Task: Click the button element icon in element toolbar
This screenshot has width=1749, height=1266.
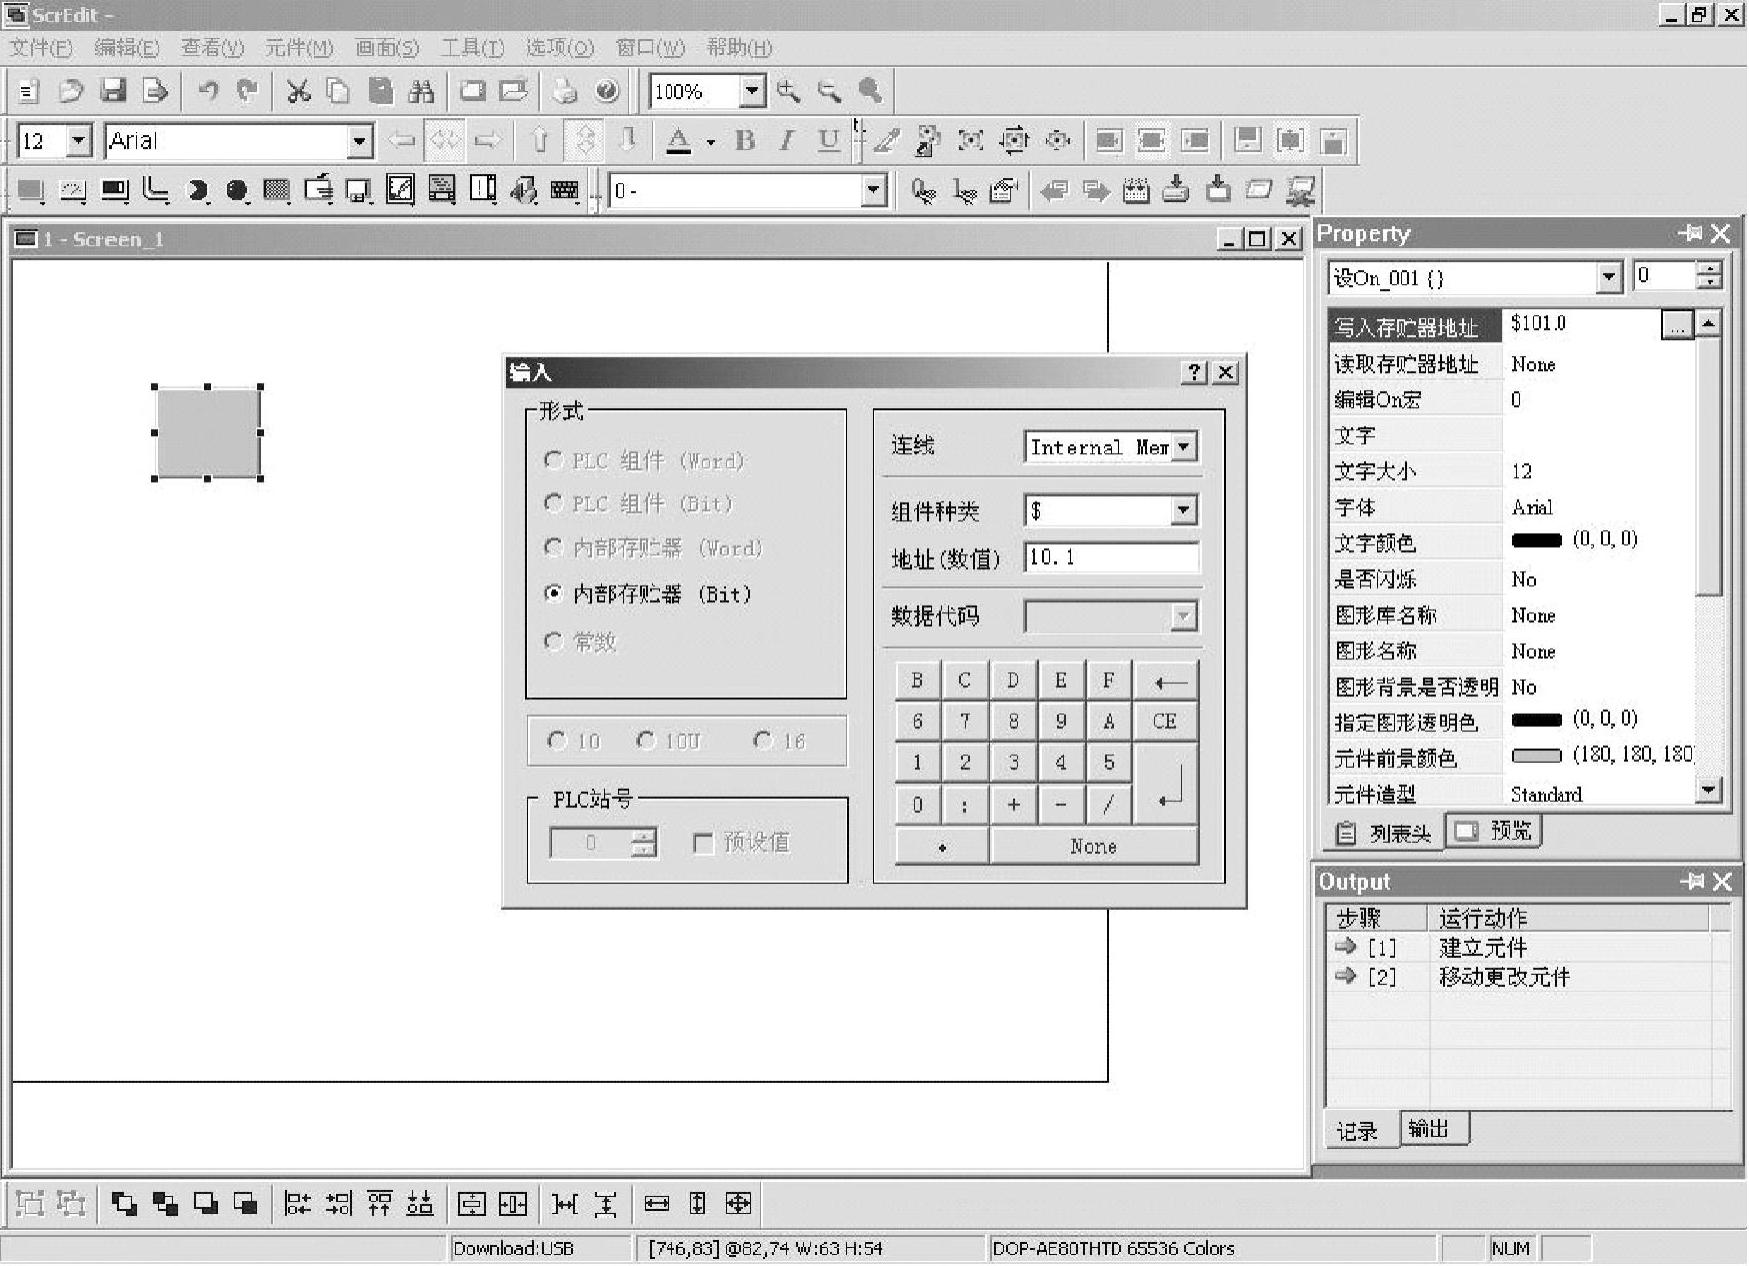Action: coord(31,190)
